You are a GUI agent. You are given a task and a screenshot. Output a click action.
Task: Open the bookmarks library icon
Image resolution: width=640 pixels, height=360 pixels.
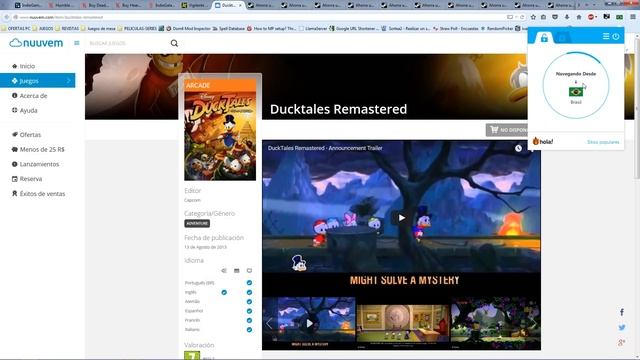coord(544,17)
